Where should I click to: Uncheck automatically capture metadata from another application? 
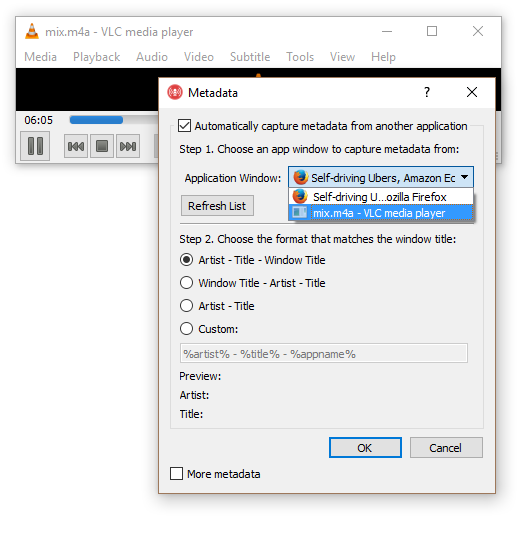click(184, 126)
